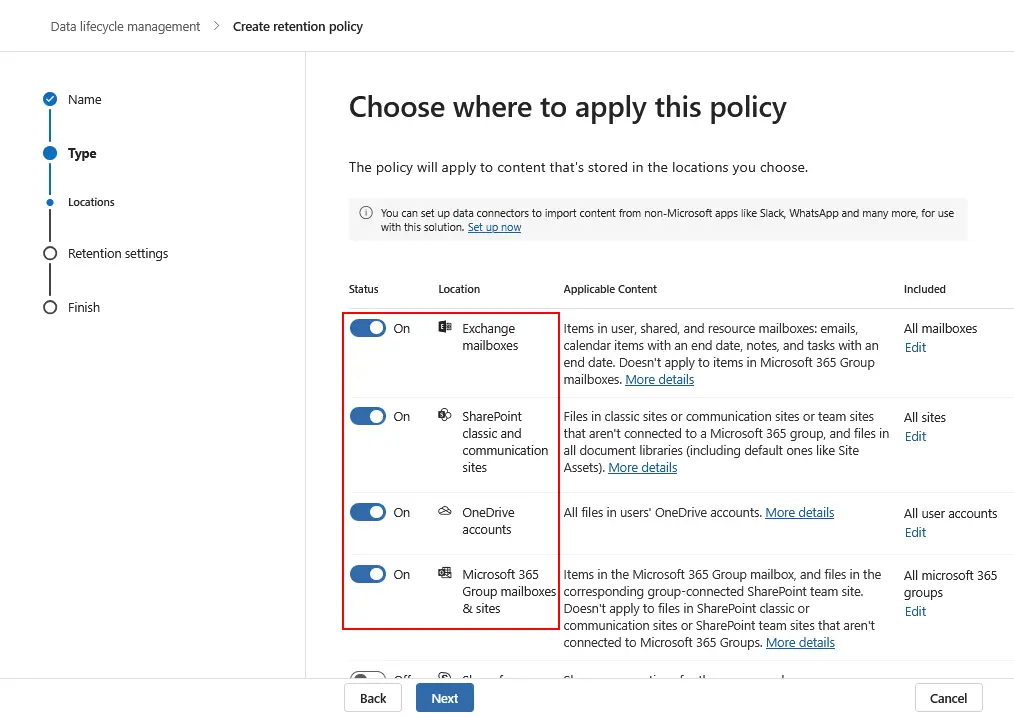1014x717 pixels.
Task: Cancel the retention policy creation
Action: point(947,697)
